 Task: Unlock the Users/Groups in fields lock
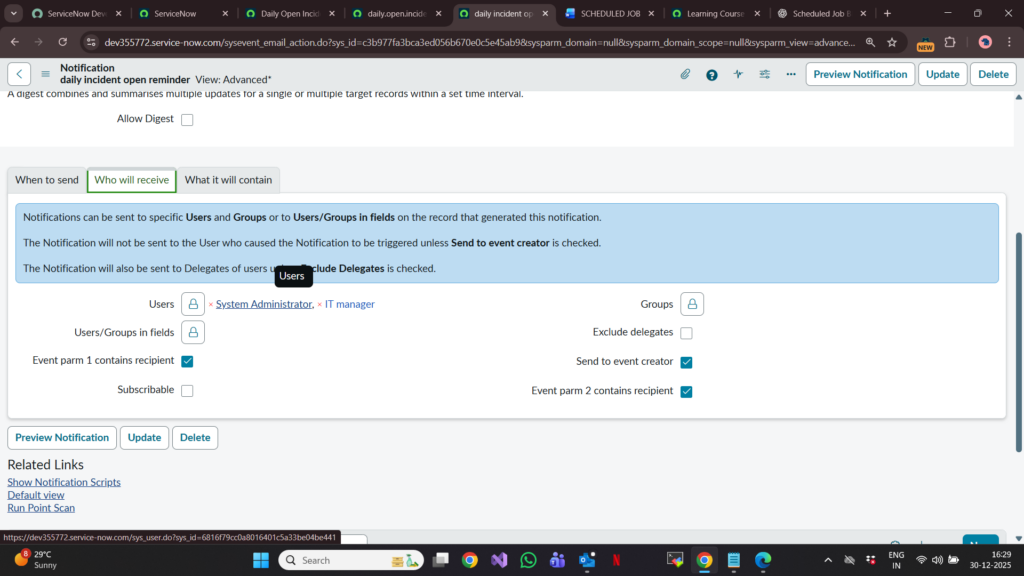(x=193, y=332)
